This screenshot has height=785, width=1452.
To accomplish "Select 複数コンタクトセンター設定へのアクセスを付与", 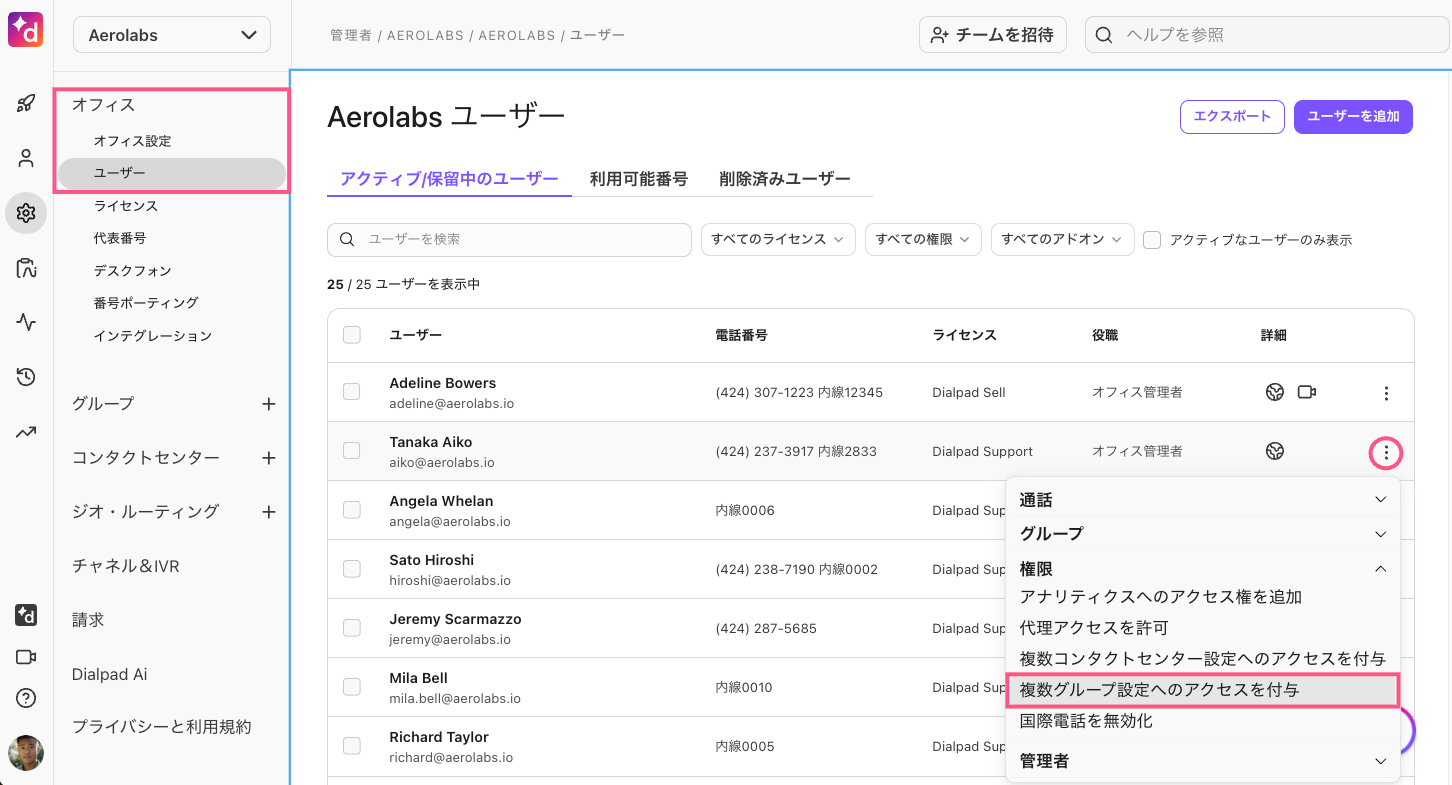I will pyautogui.click(x=1203, y=659).
